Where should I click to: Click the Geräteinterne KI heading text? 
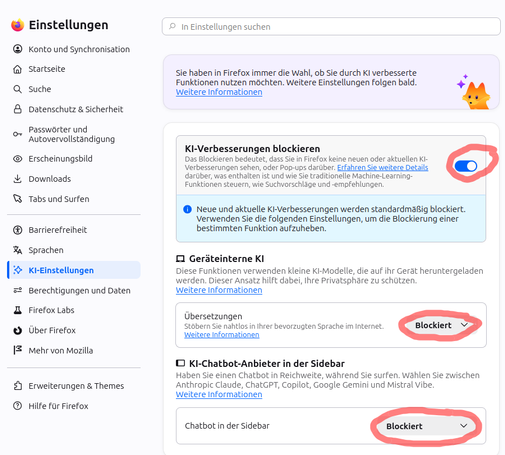click(x=227, y=259)
